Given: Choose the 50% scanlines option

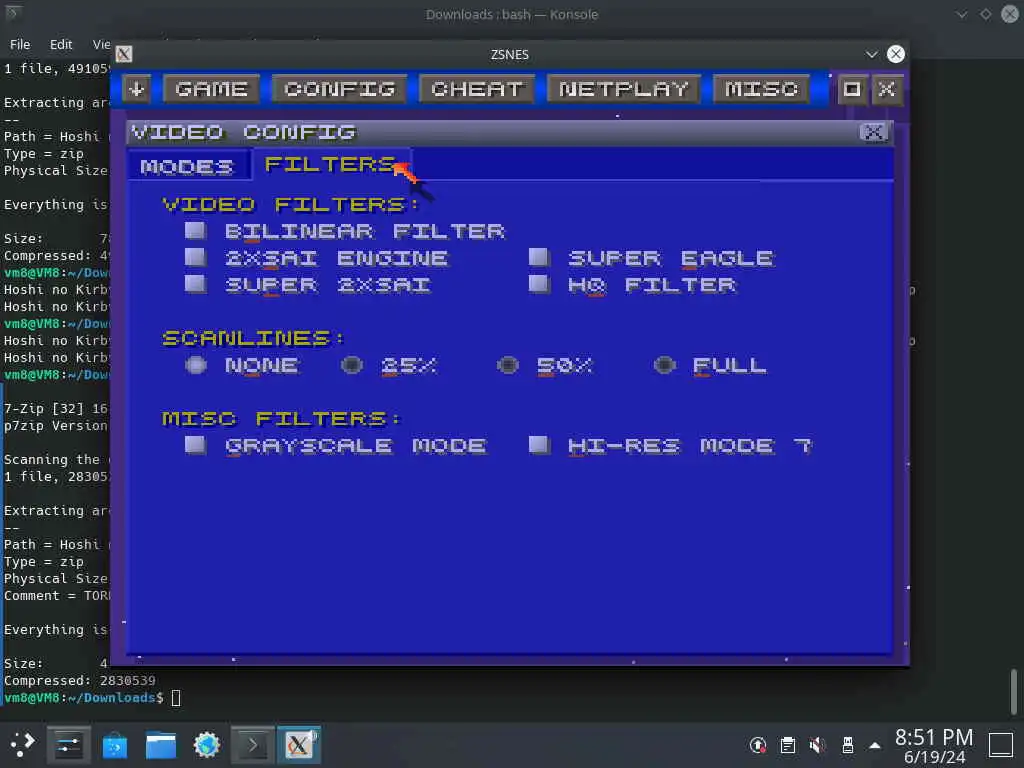Looking at the screenshot, I should (508, 365).
